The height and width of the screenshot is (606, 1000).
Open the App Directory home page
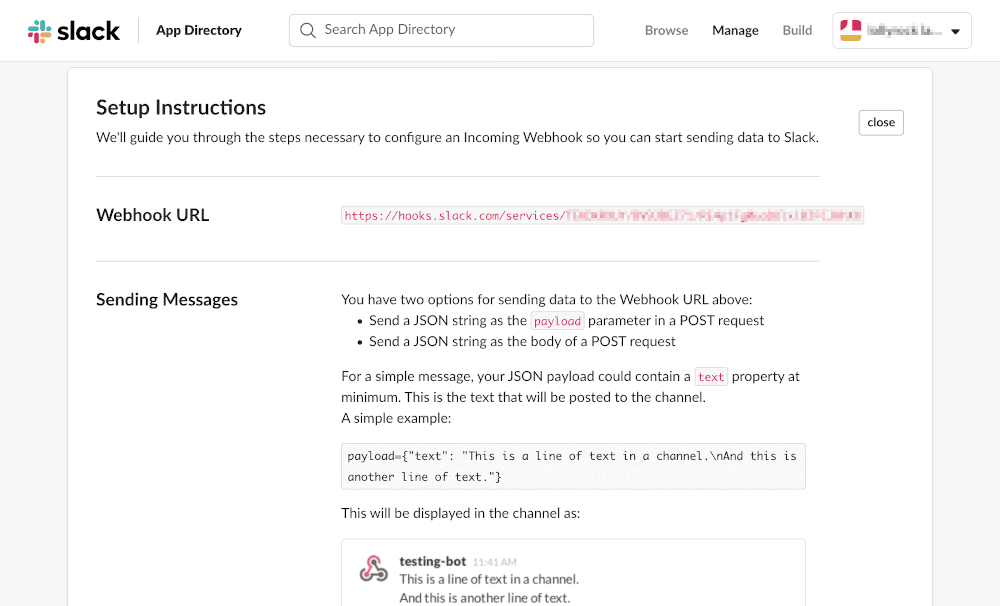tap(198, 30)
